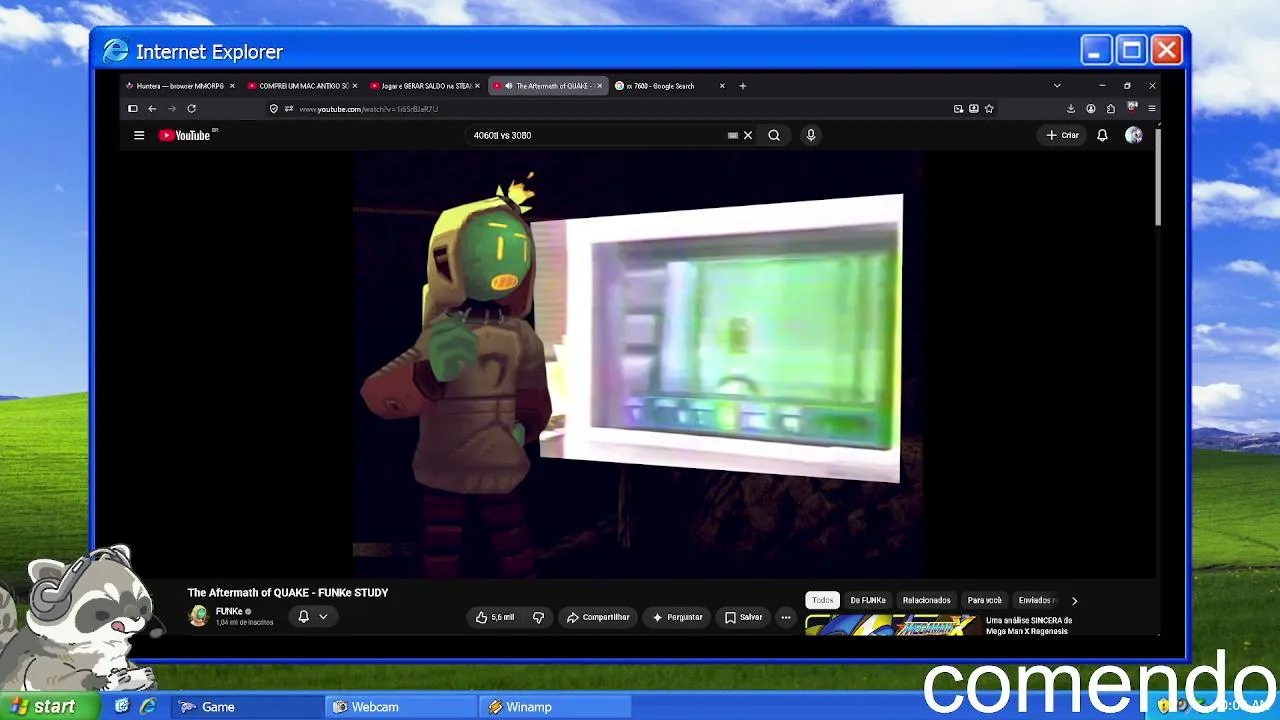The height and width of the screenshot is (720, 1280).
Task: Show desktop from the quick launch icon
Action: pos(122,707)
